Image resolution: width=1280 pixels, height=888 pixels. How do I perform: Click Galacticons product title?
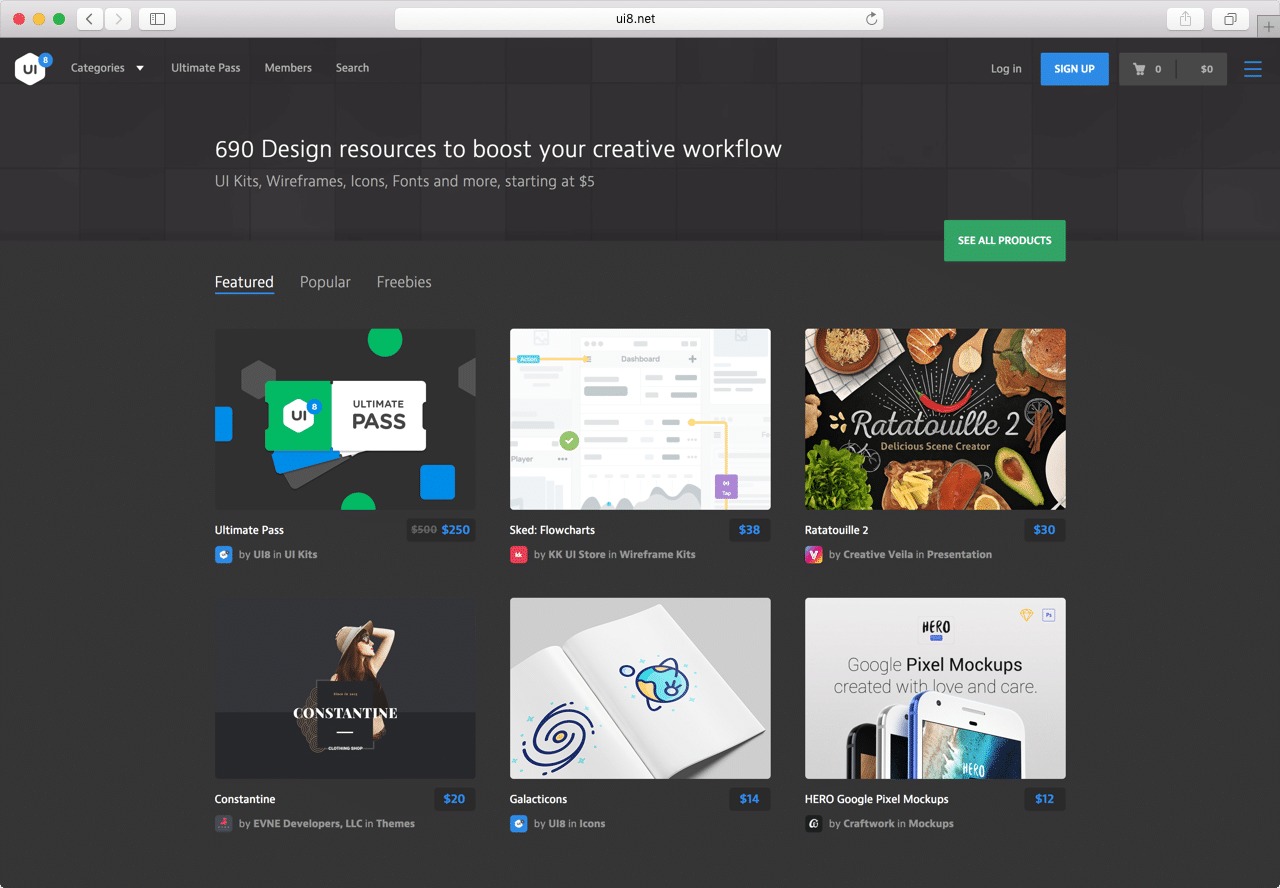[538, 799]
